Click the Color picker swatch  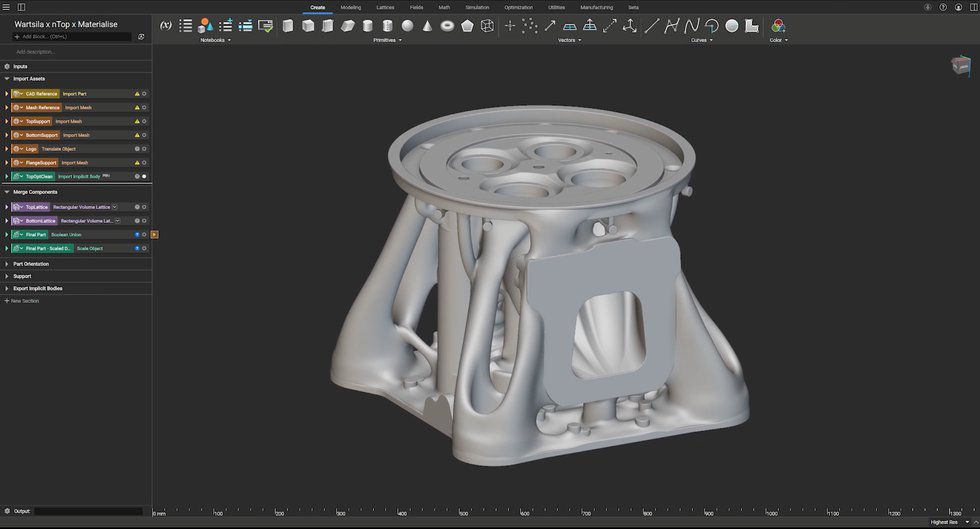coord(778,26)
